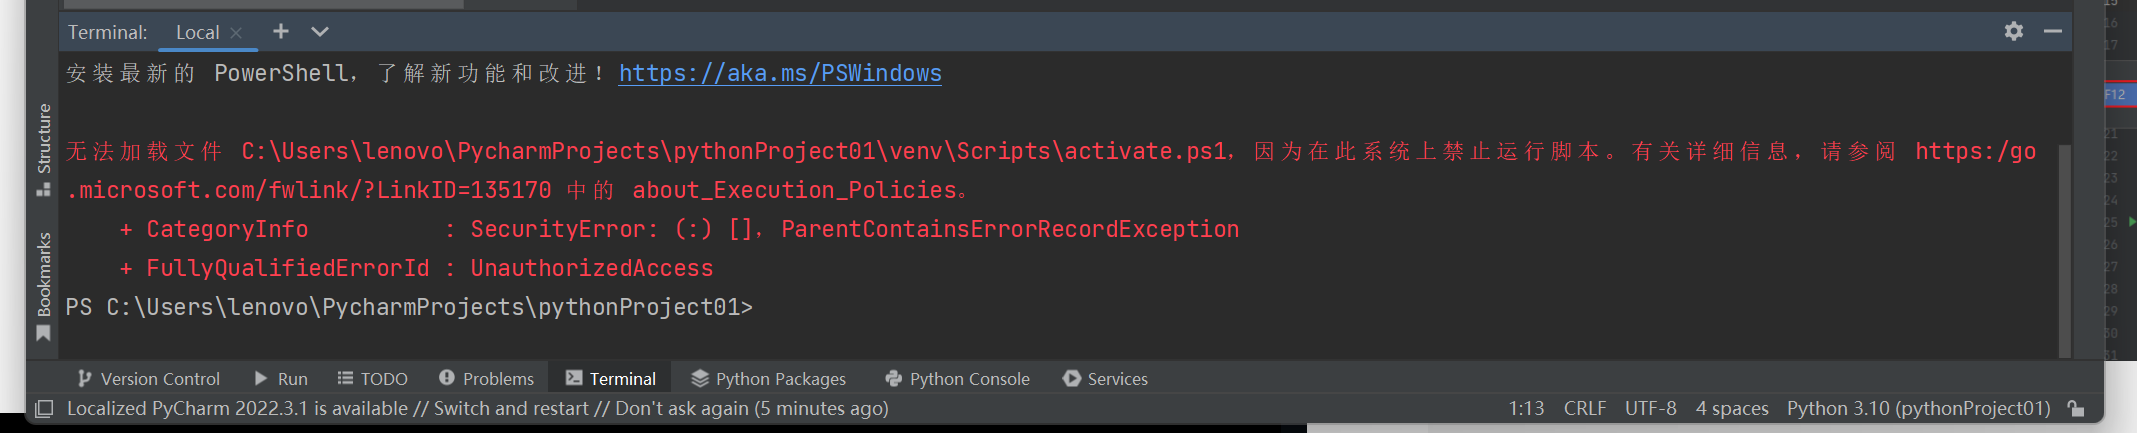Open the Version Control tool window
2137x433 pixels.
click(149, 379)
